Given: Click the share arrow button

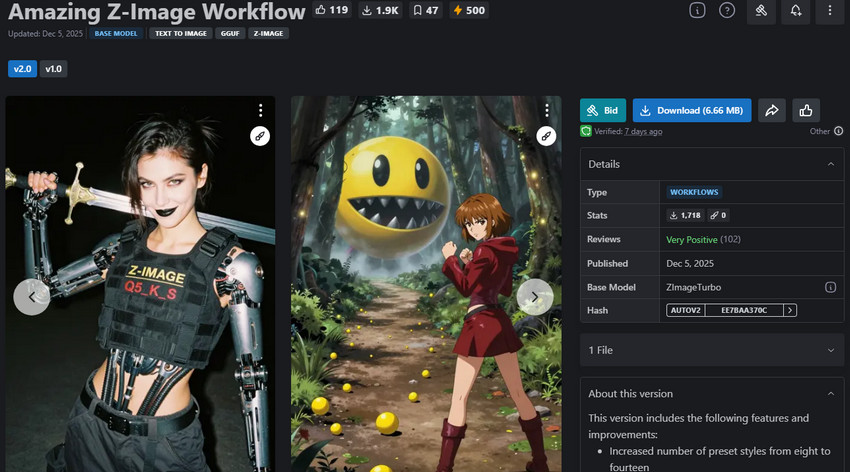Looking at the screenshot, I should point(772,110).
